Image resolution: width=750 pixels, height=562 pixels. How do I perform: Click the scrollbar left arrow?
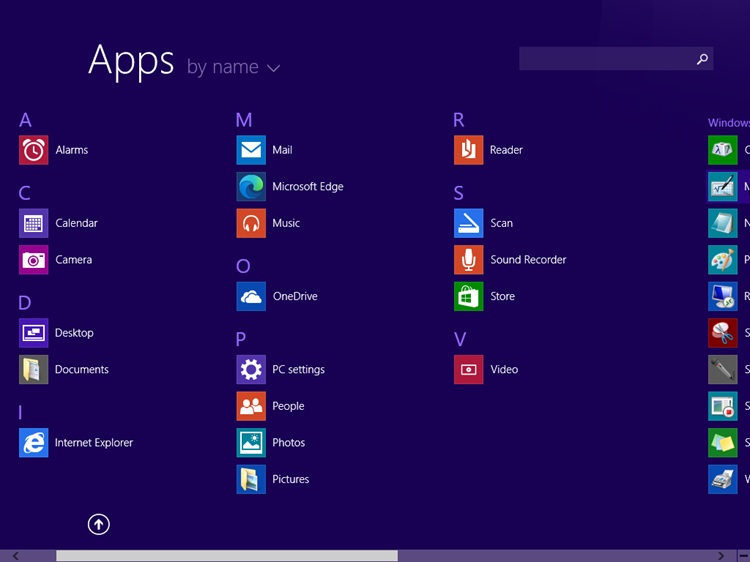click(16, 556)
